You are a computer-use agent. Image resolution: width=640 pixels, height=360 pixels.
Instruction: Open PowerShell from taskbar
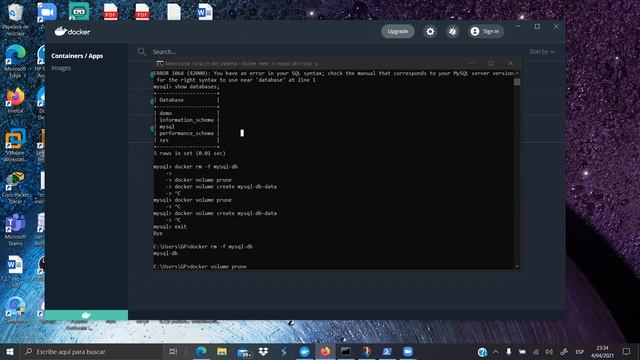tap(387, 351)
